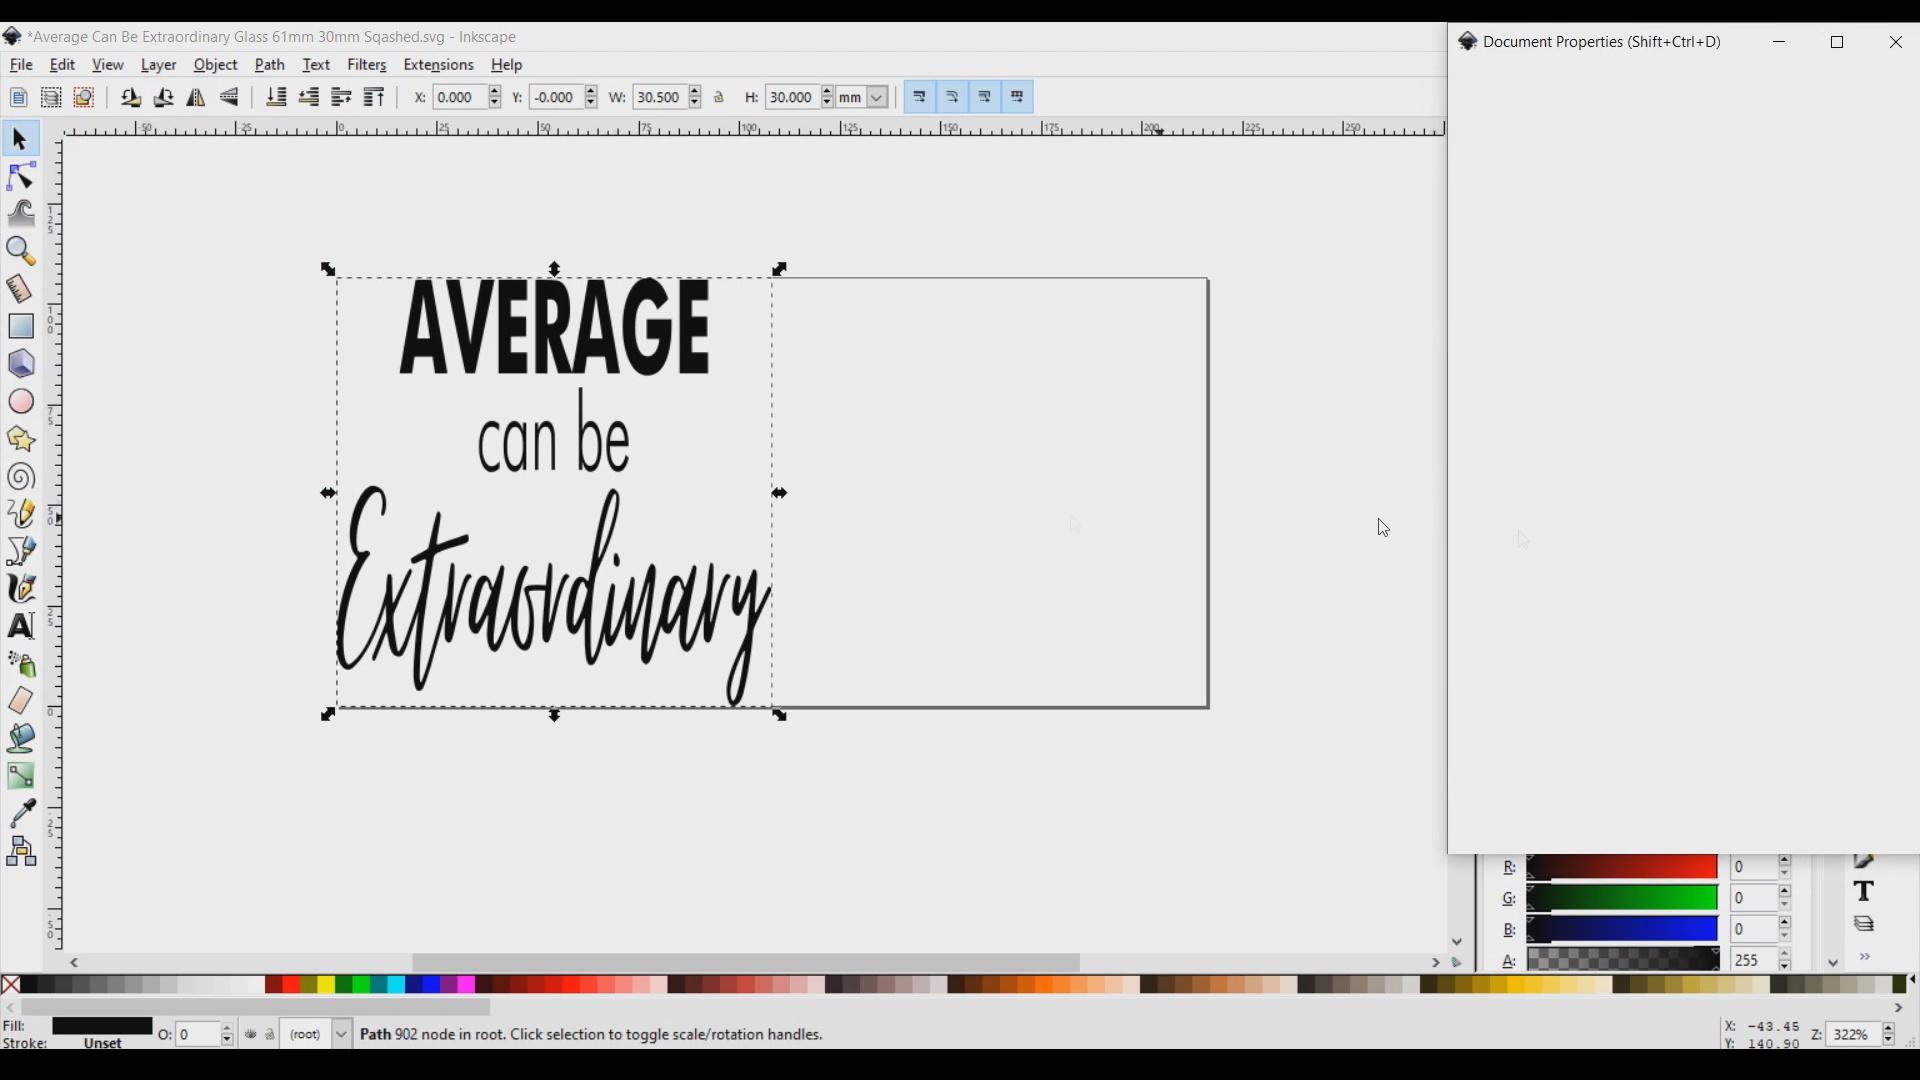Choose the Zoom tool in toolbox
This screenshot has height=1080, width=1920.
click(x=21, y=252)
